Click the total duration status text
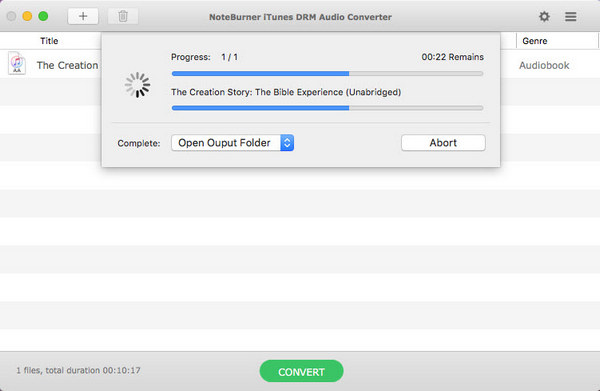Image resolution: width=600 pixels, height=391 pixels. click(78, 370)
